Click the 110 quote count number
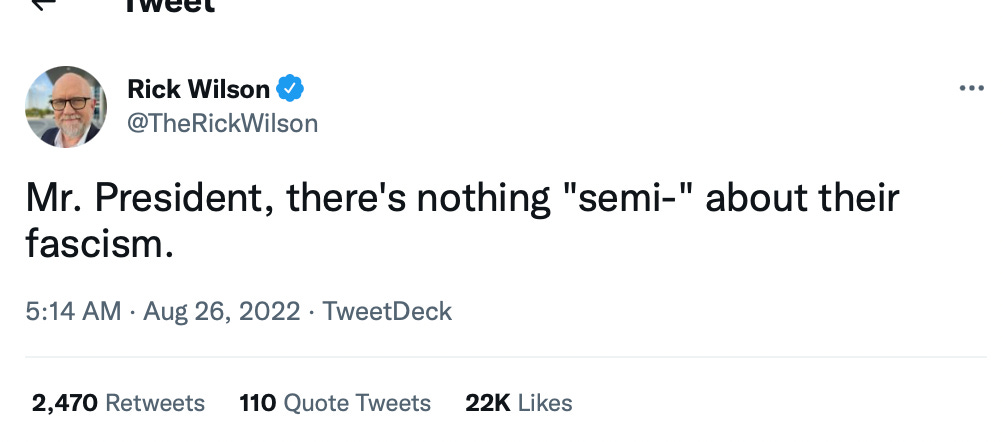Viewport: 1006px width, 442px height. 258,403
